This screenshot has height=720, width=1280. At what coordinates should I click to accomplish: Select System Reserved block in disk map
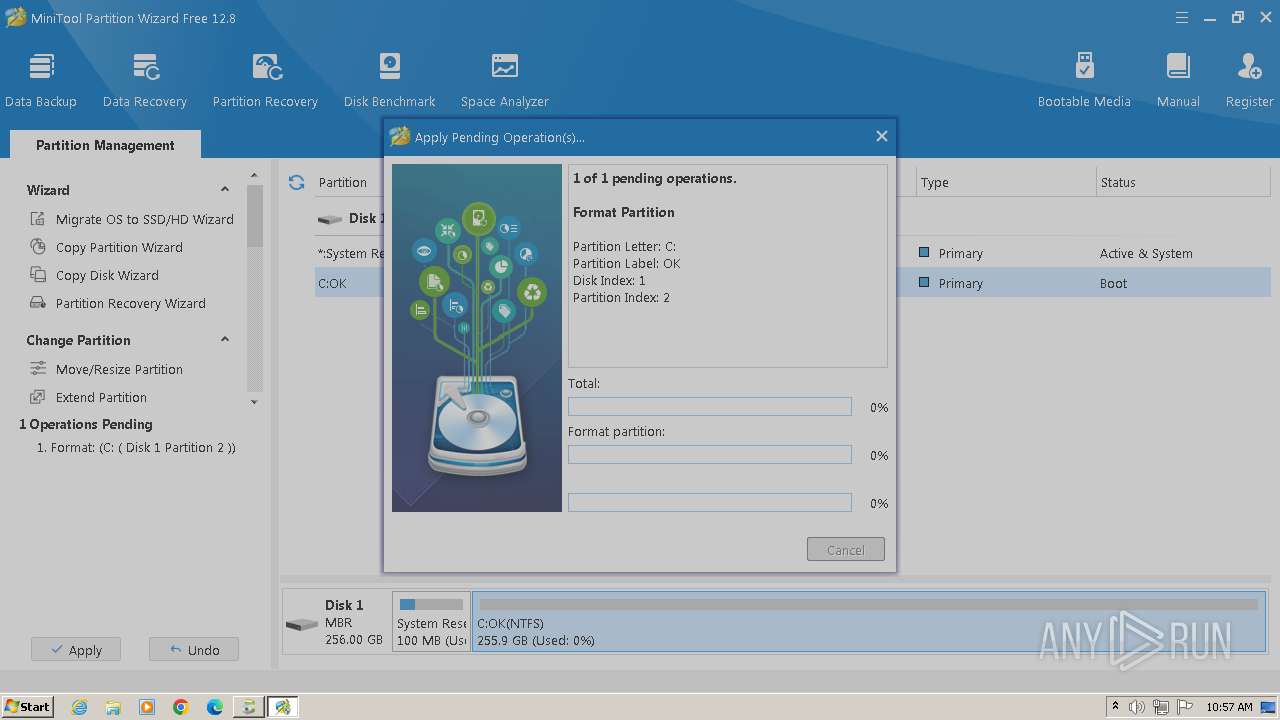[x=431, y=621]
